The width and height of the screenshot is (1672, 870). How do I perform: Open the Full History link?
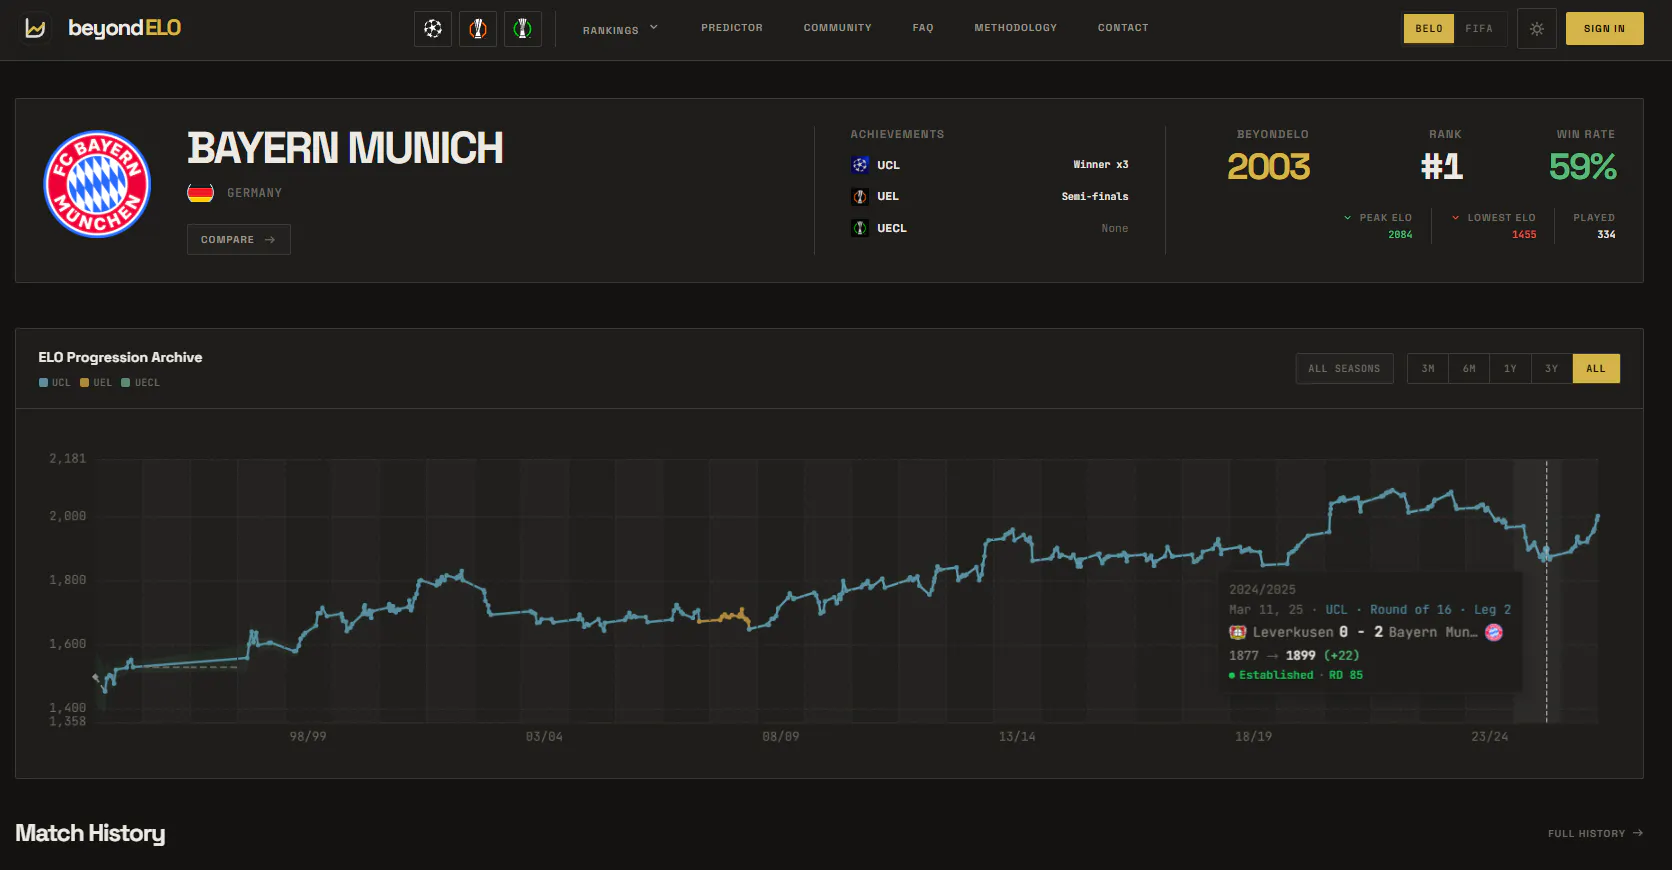point(1595,833)
